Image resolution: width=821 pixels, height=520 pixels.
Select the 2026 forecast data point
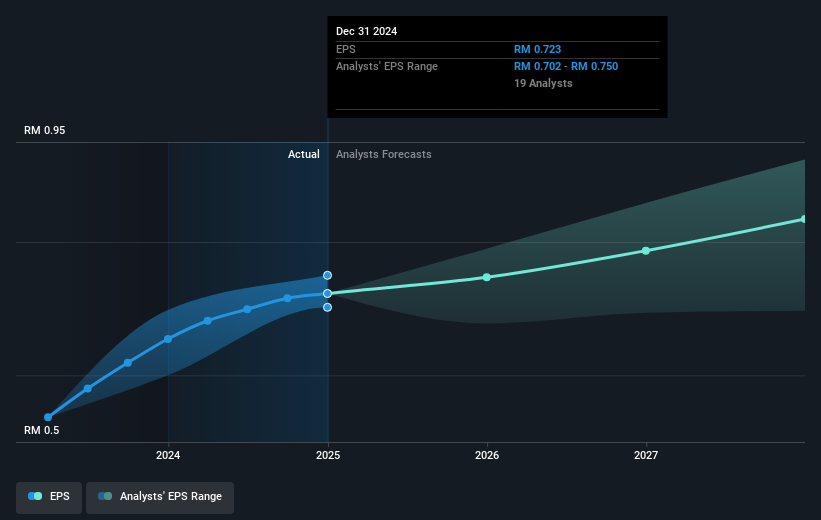(486, 277)
